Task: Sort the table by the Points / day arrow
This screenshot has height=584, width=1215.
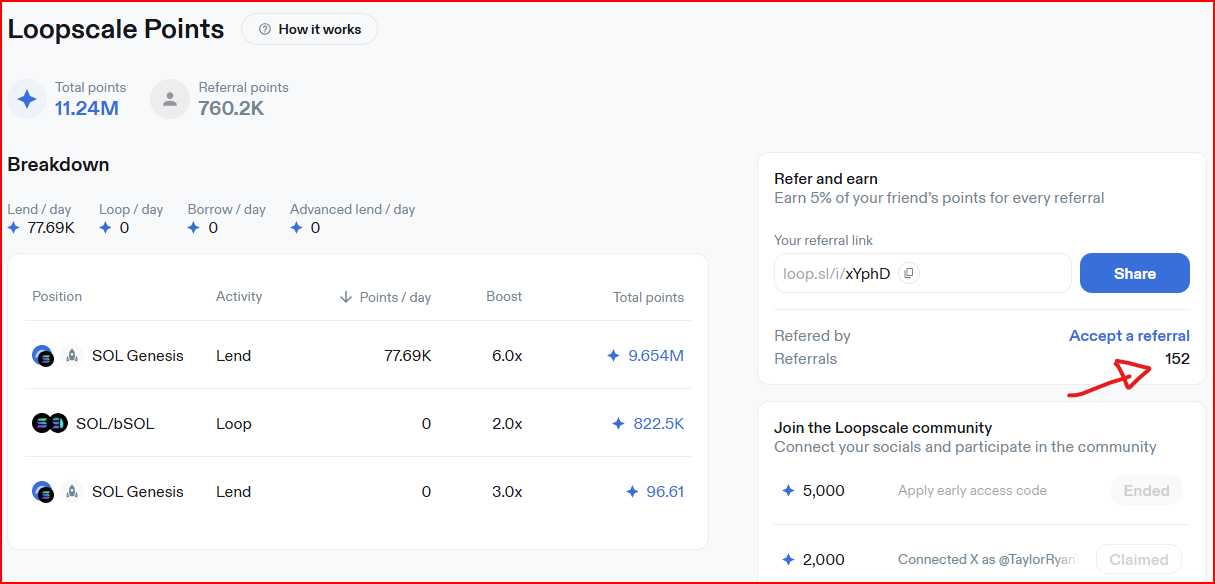Action: pyautogui.click(x=346, y=297)
